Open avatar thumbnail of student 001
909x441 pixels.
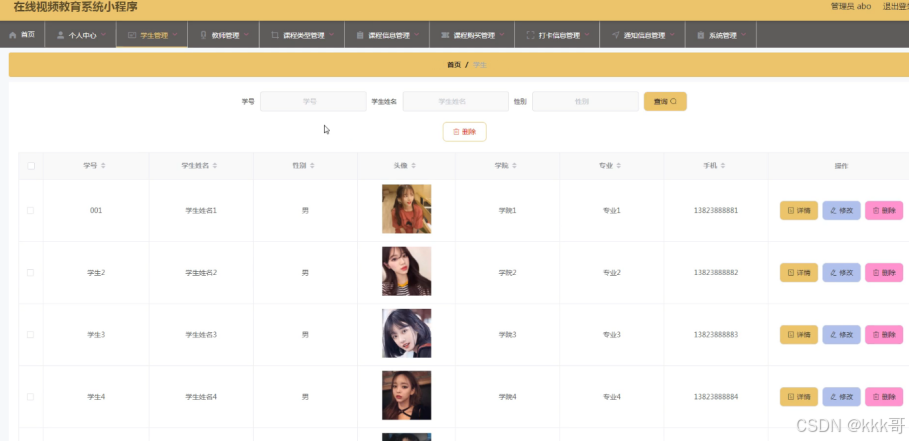406,209
